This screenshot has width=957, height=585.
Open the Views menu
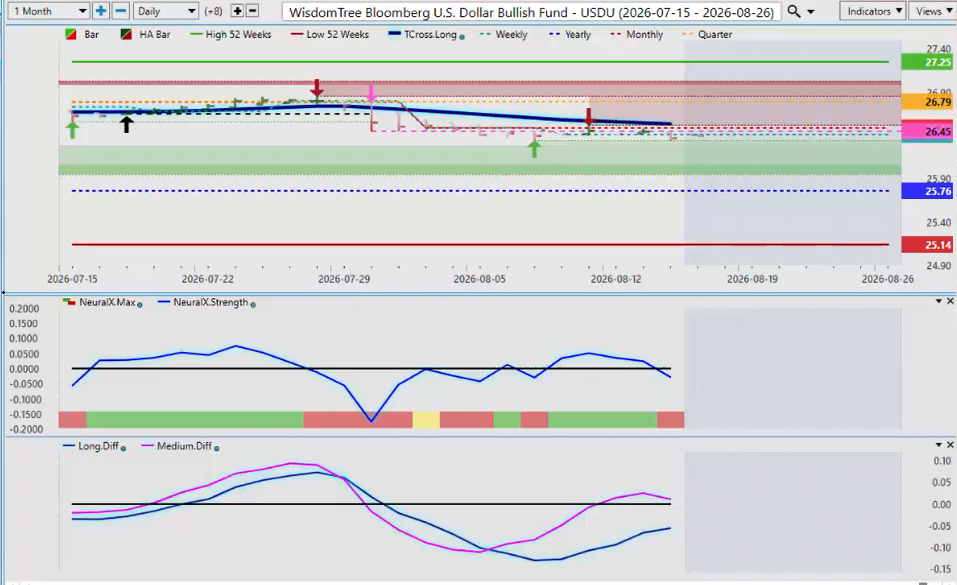[x=933, y=11]
